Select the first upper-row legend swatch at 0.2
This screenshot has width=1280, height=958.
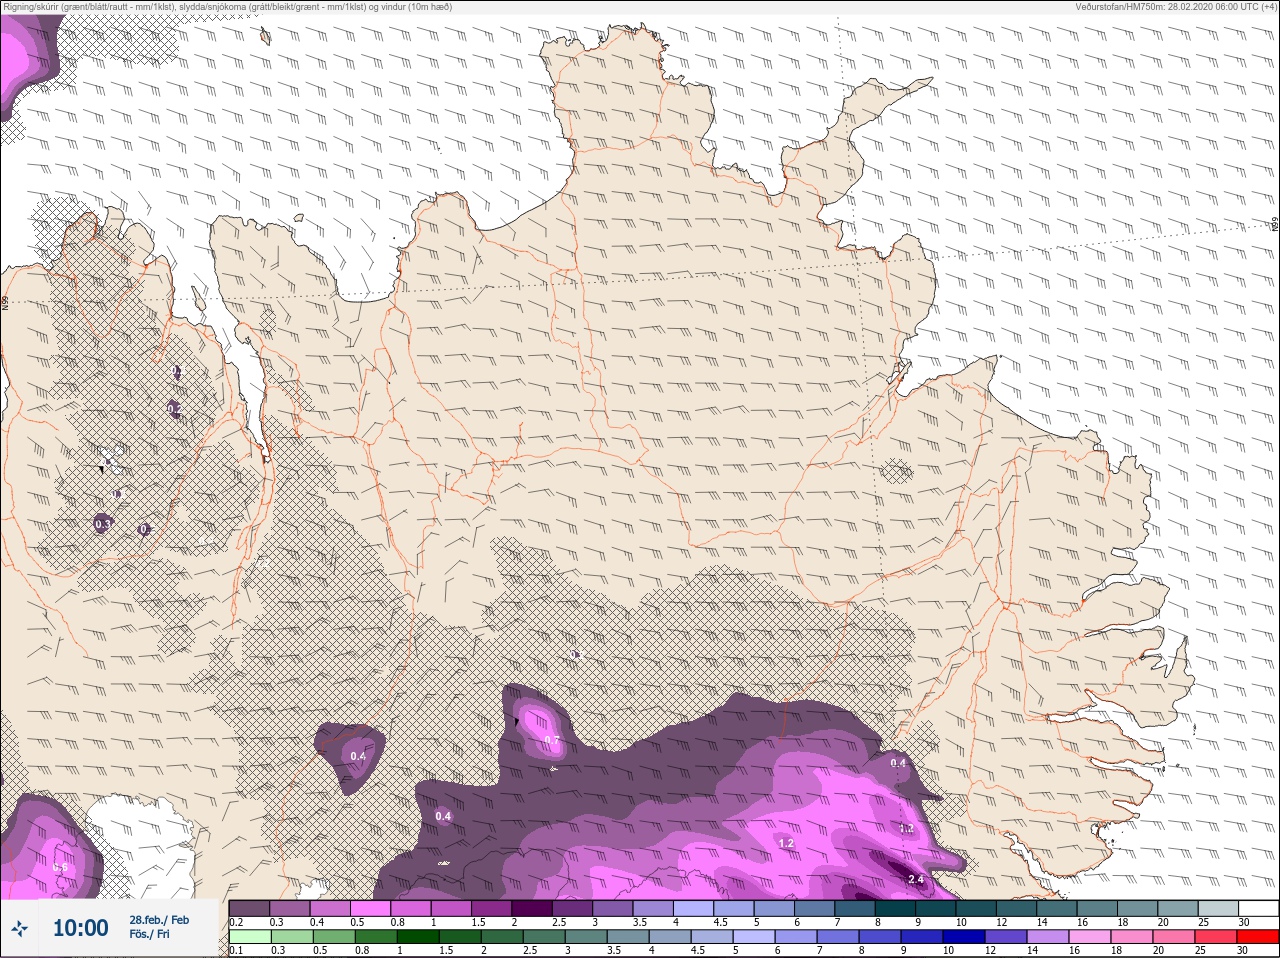(249, 908)
